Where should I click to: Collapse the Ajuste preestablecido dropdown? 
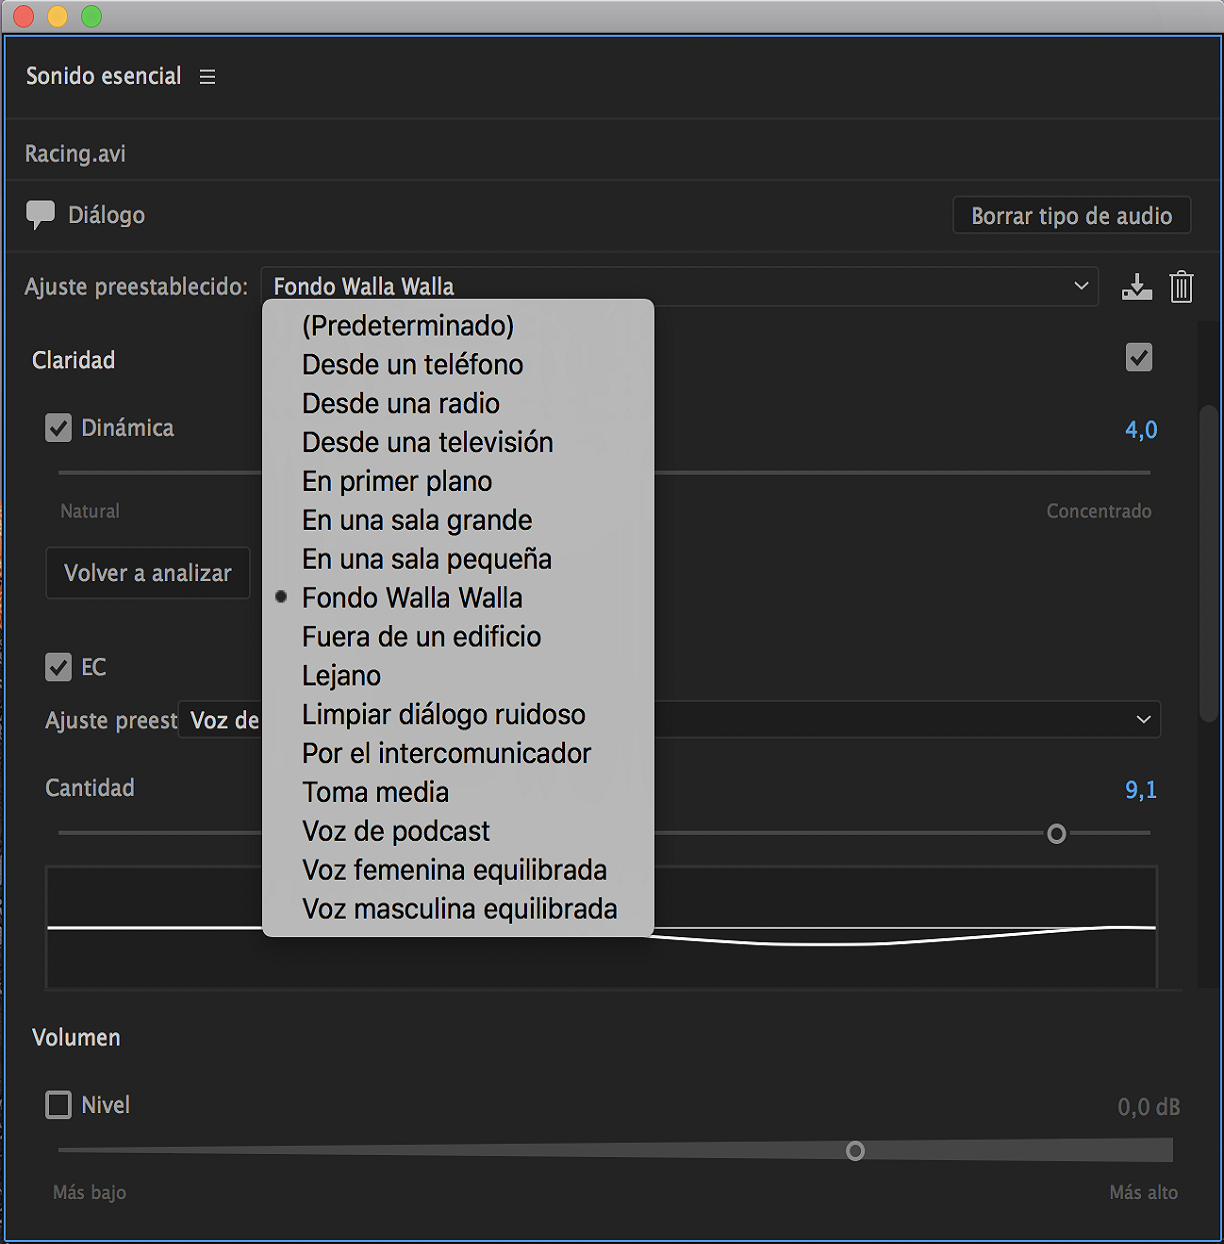click(x=679, y=287)
